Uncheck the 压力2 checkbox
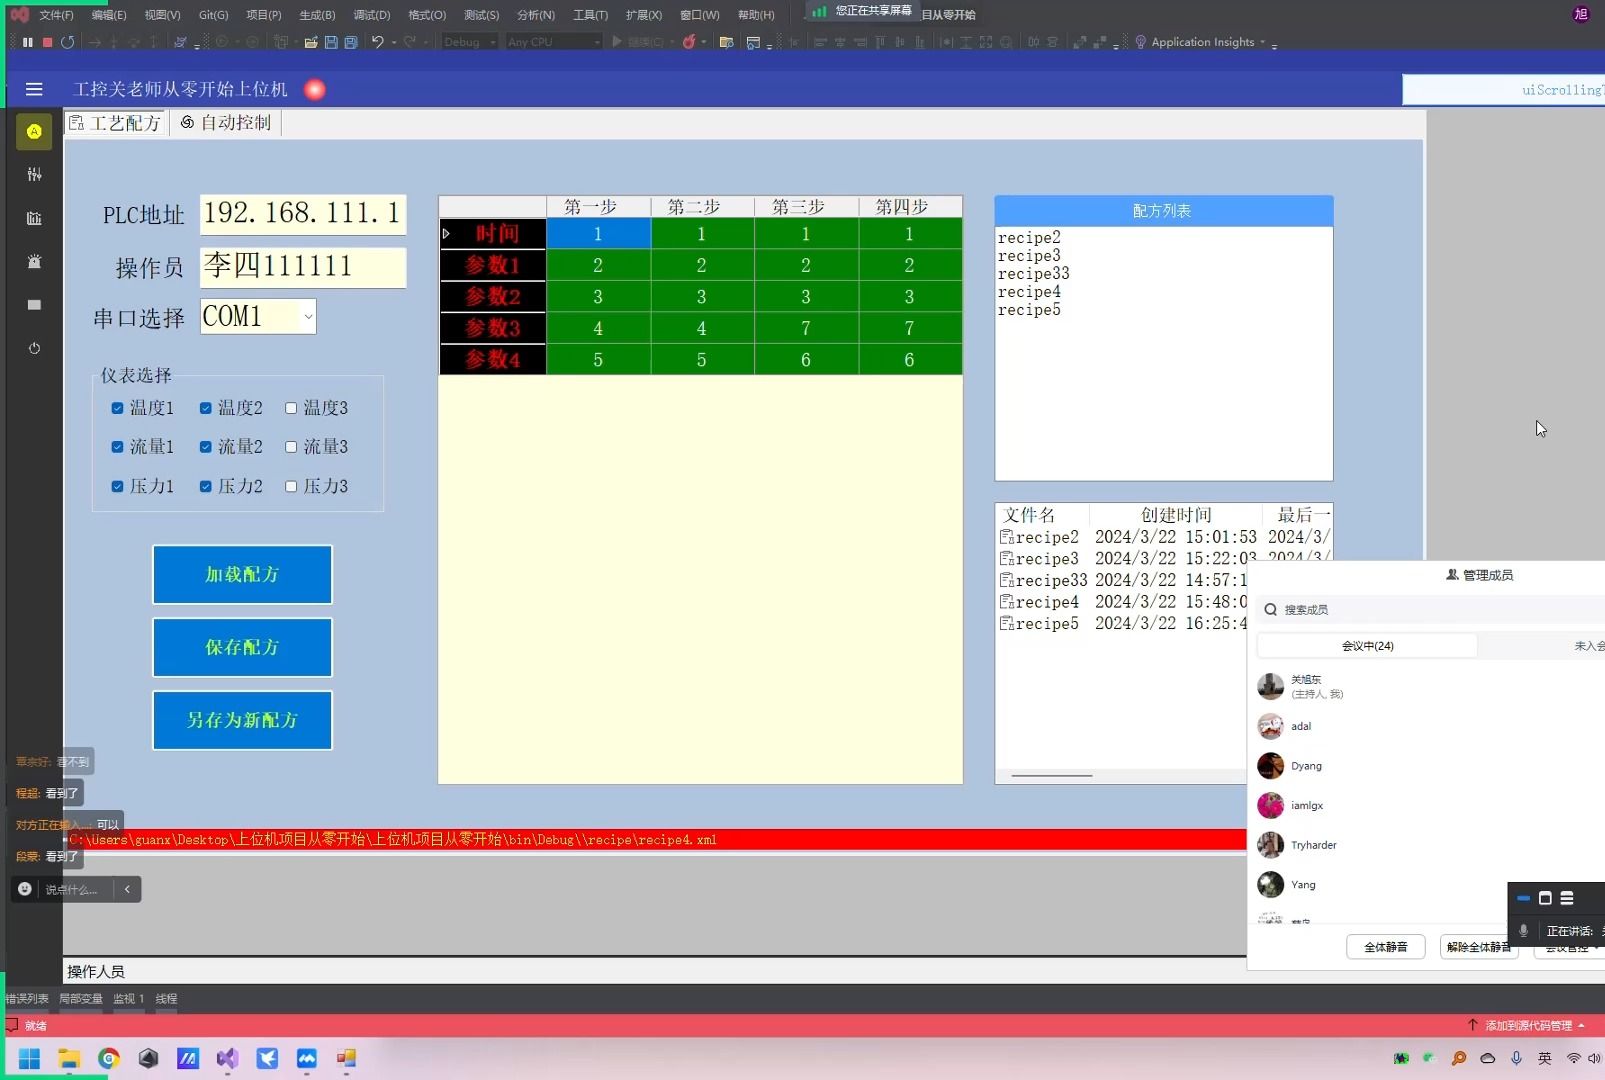 (x=205, y=486)
